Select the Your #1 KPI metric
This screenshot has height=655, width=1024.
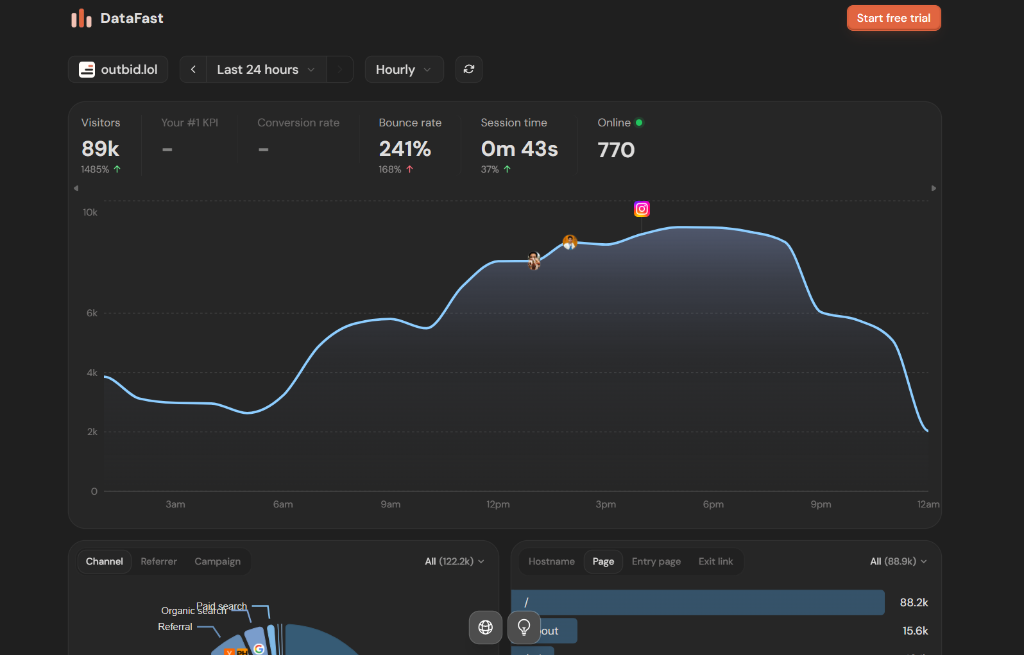click(x=189, y=137)
